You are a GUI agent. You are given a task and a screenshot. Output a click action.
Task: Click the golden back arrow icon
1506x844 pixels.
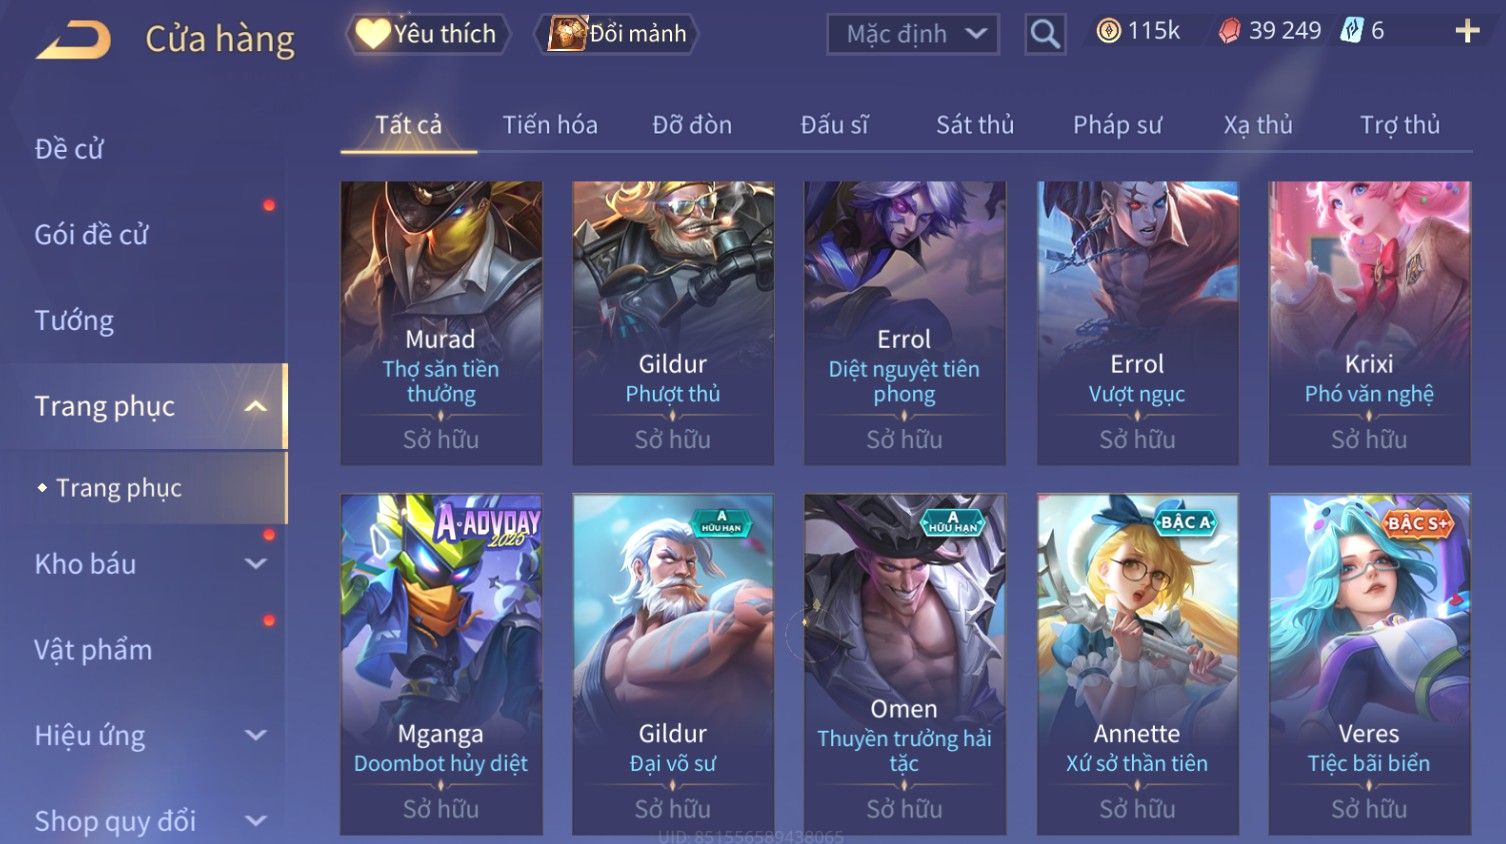coord(73,40)
